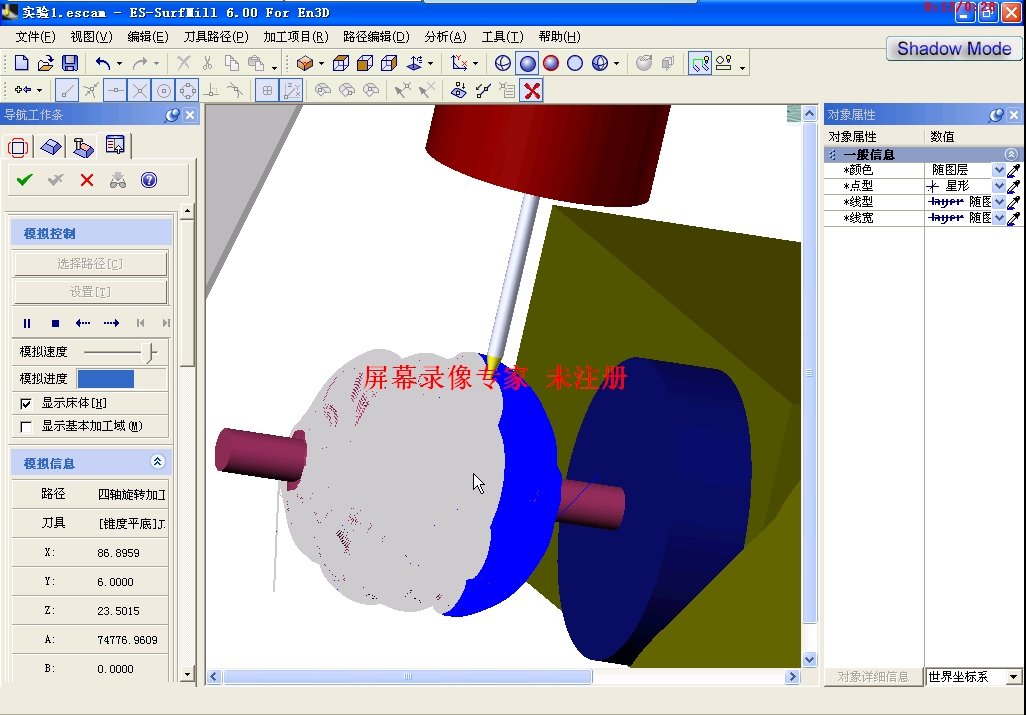Select the shaded brown box view icon

[365, 63]
